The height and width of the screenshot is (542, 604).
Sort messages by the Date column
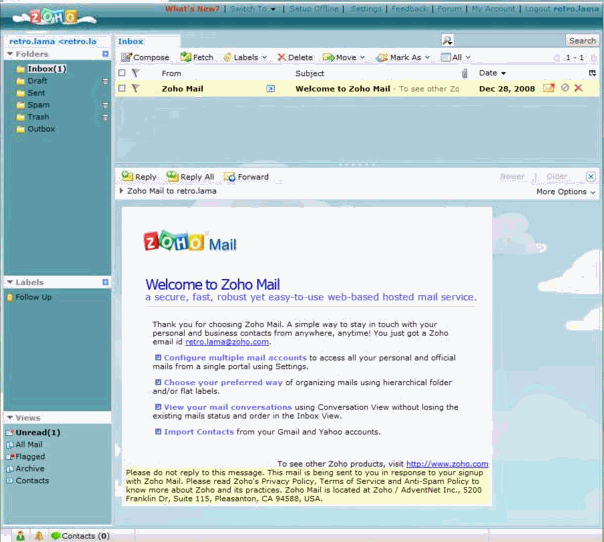pos(492,73)
